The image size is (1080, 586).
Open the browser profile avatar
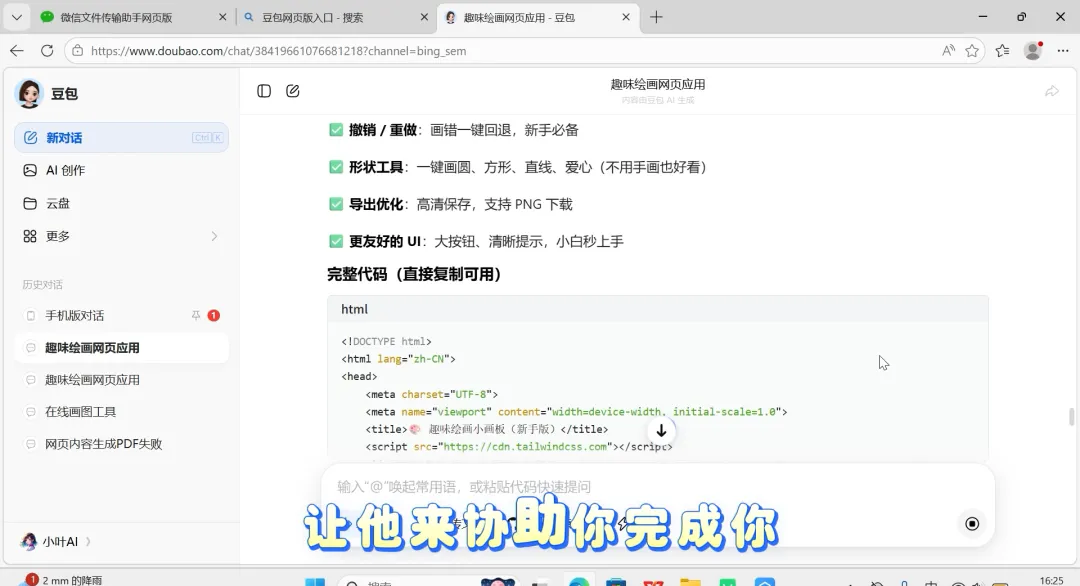point(1032,51)
